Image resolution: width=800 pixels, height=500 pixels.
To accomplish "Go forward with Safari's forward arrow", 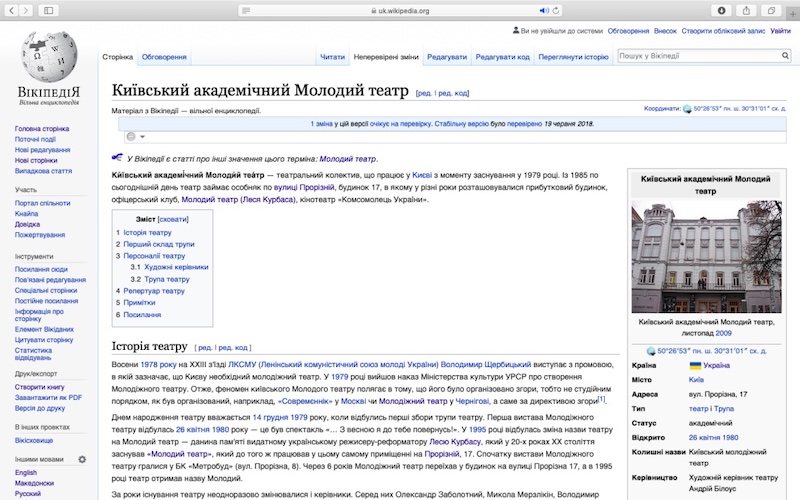I will point(26,10).
